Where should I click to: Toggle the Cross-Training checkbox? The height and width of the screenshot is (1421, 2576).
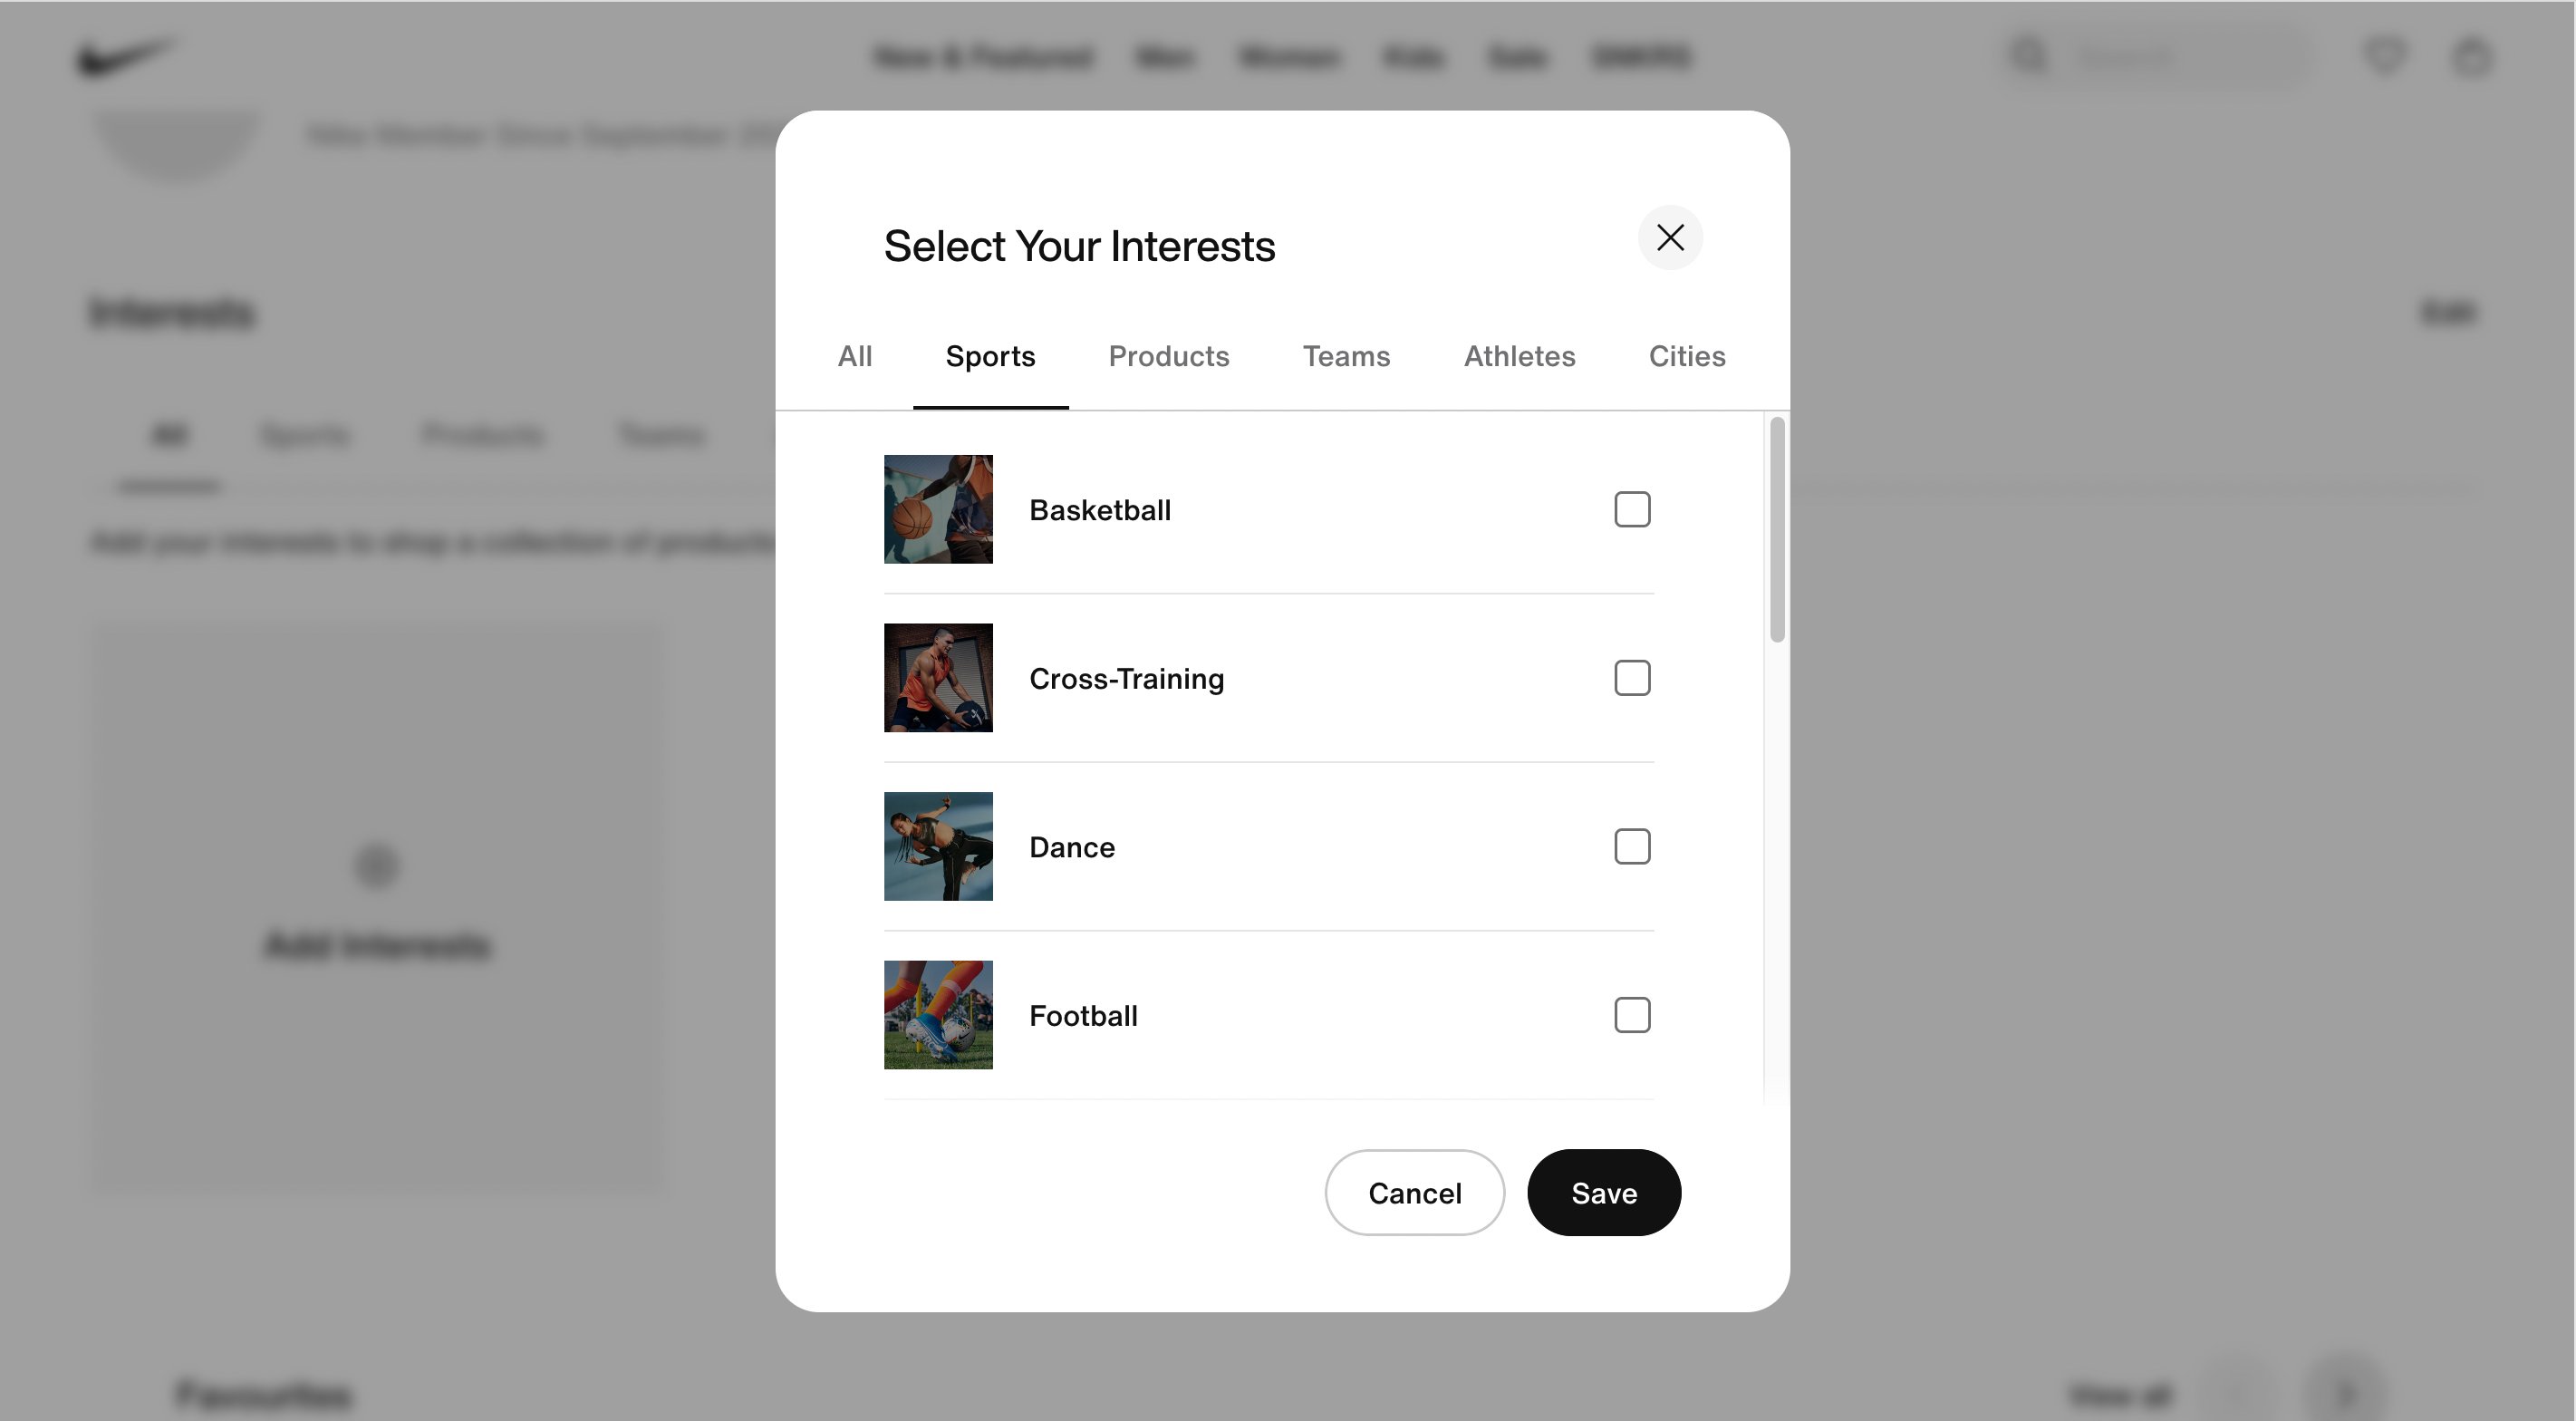[x=1630, y=675]
